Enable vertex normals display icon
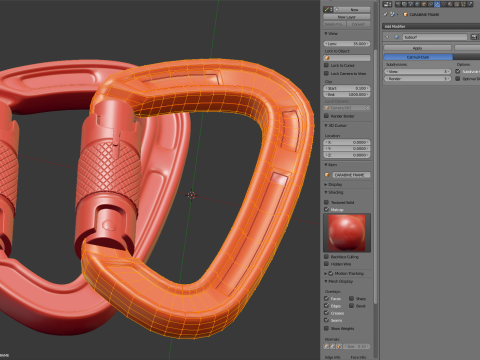The image size is (480, 360). click(x=326, y=347)
